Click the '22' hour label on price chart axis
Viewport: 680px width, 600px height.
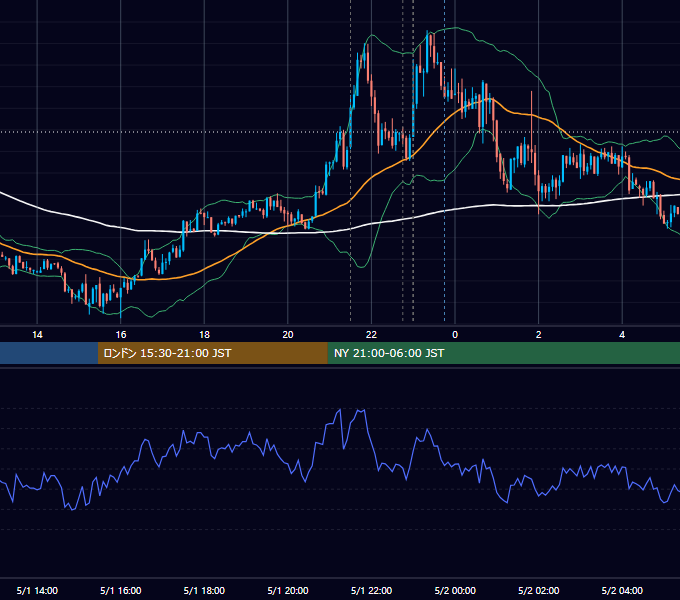(371, 335)
